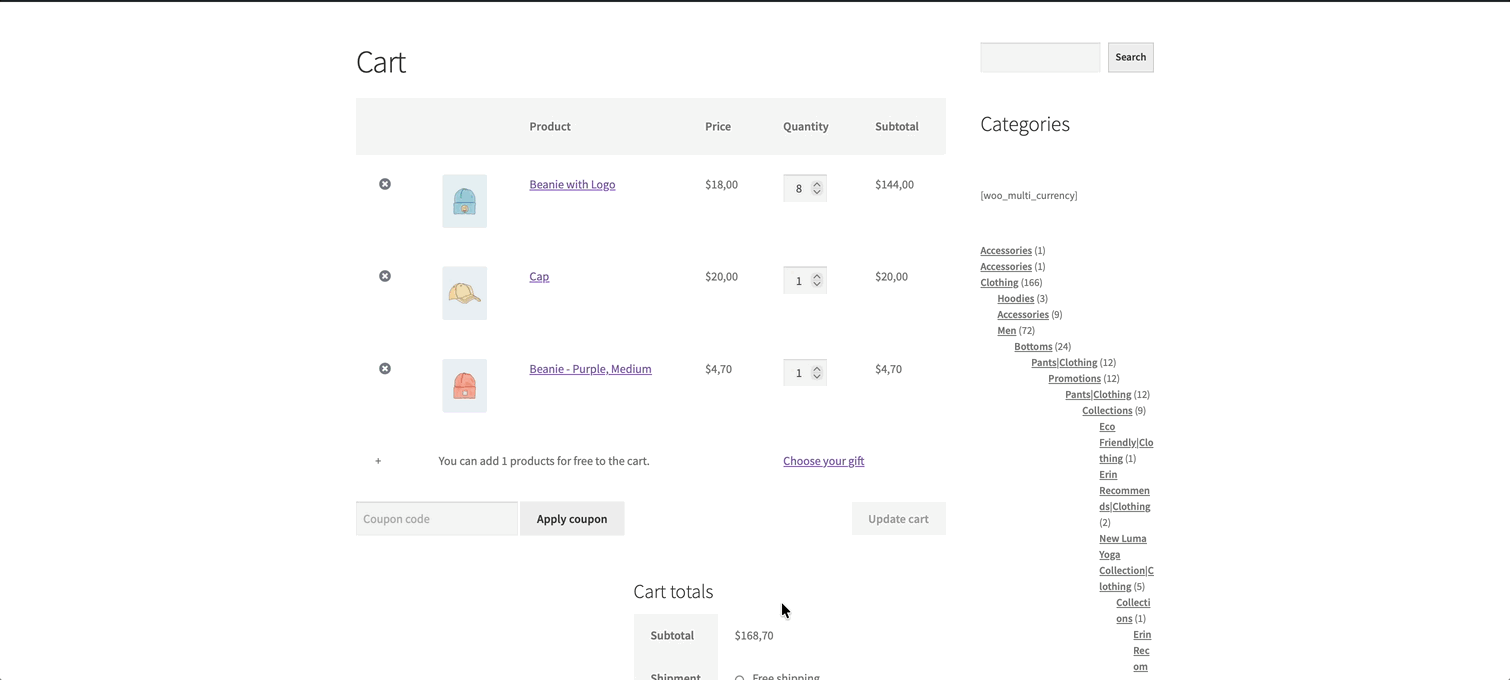Click the Beanie Purple quantity field
The width and height of the screenshot is (1510, 680).
tap(798, 373)
